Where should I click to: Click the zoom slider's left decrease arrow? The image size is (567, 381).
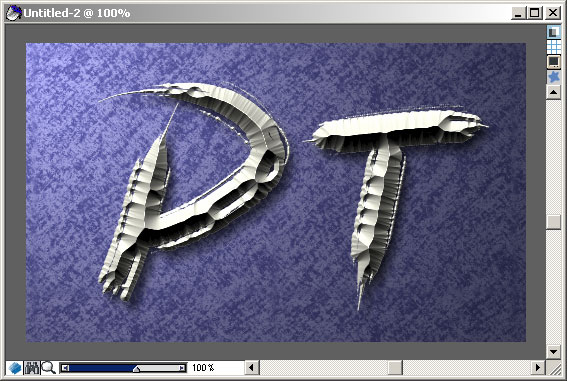coord(65,368)
